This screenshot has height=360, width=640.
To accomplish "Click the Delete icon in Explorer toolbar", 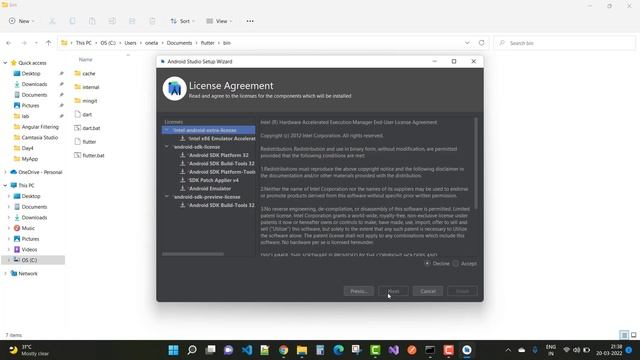I will 152,21.
